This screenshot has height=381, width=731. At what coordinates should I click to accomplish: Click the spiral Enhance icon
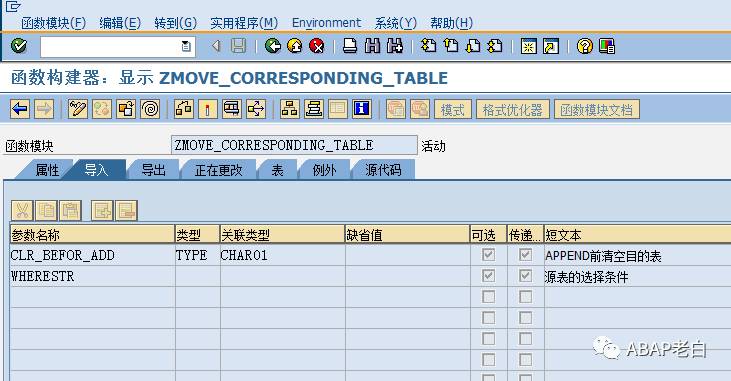pyautogui.click(x=150, y=109)
